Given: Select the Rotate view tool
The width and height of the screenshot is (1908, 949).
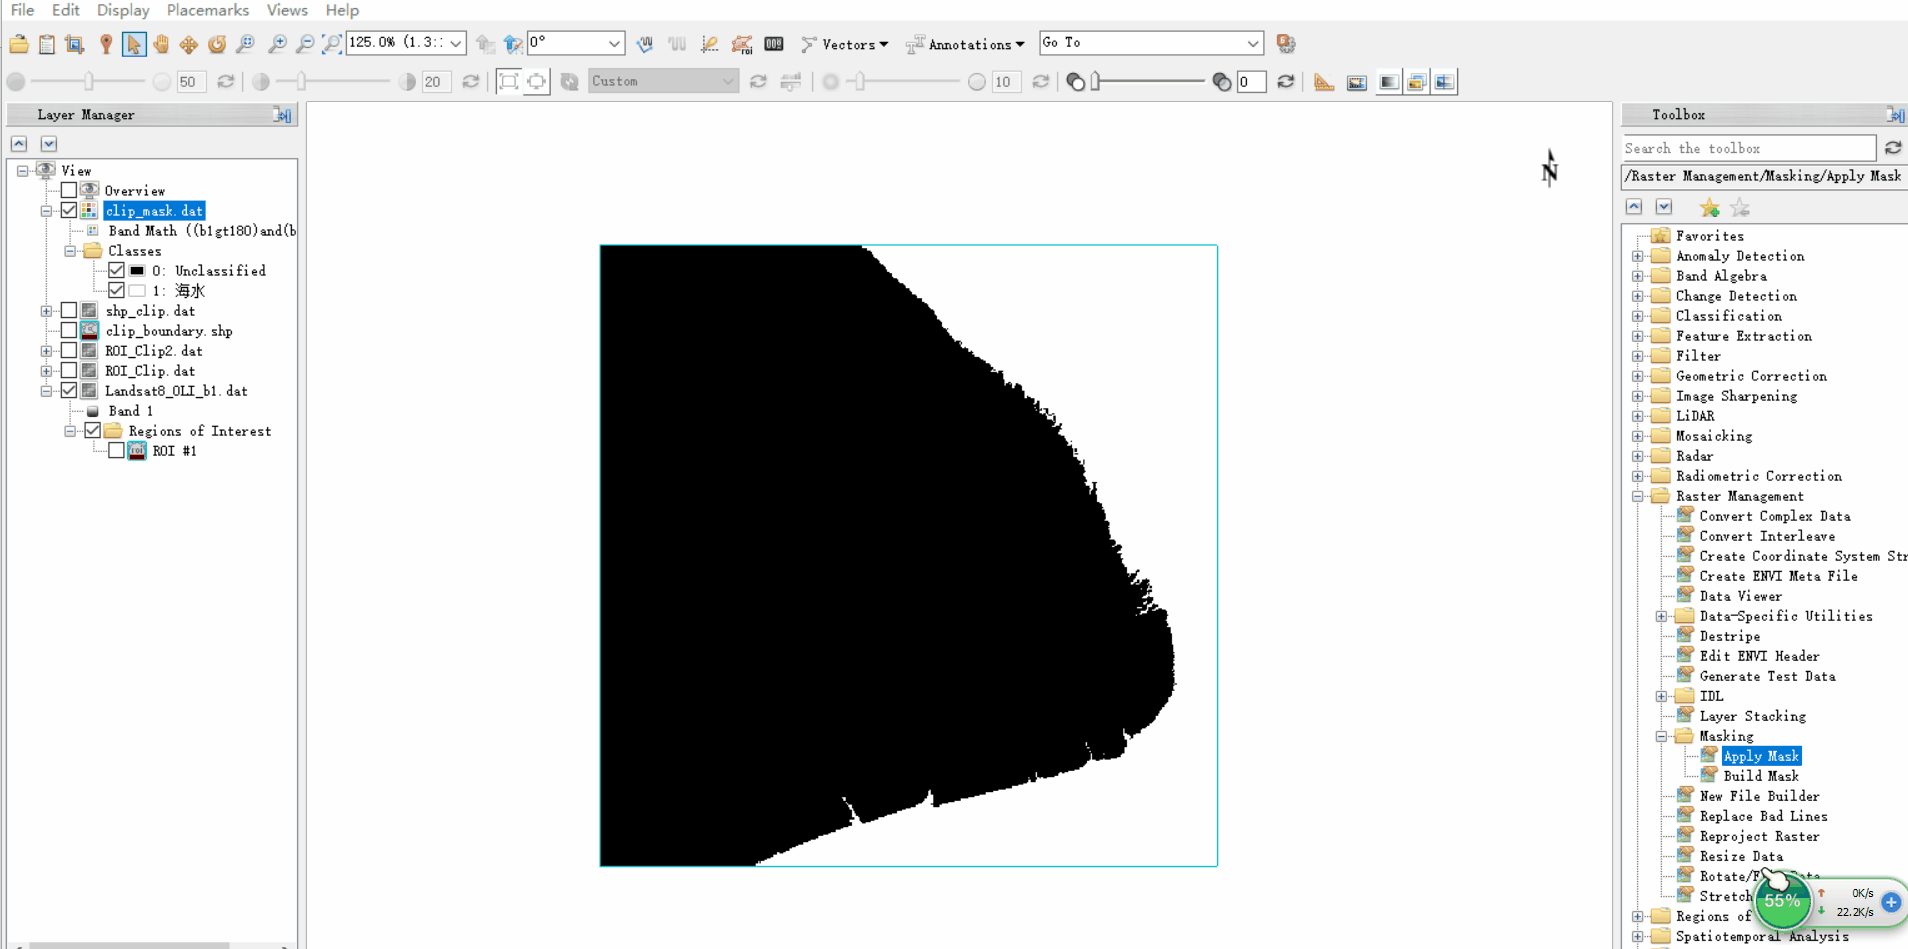Looking at the screenshot, I should click(217, 44).
